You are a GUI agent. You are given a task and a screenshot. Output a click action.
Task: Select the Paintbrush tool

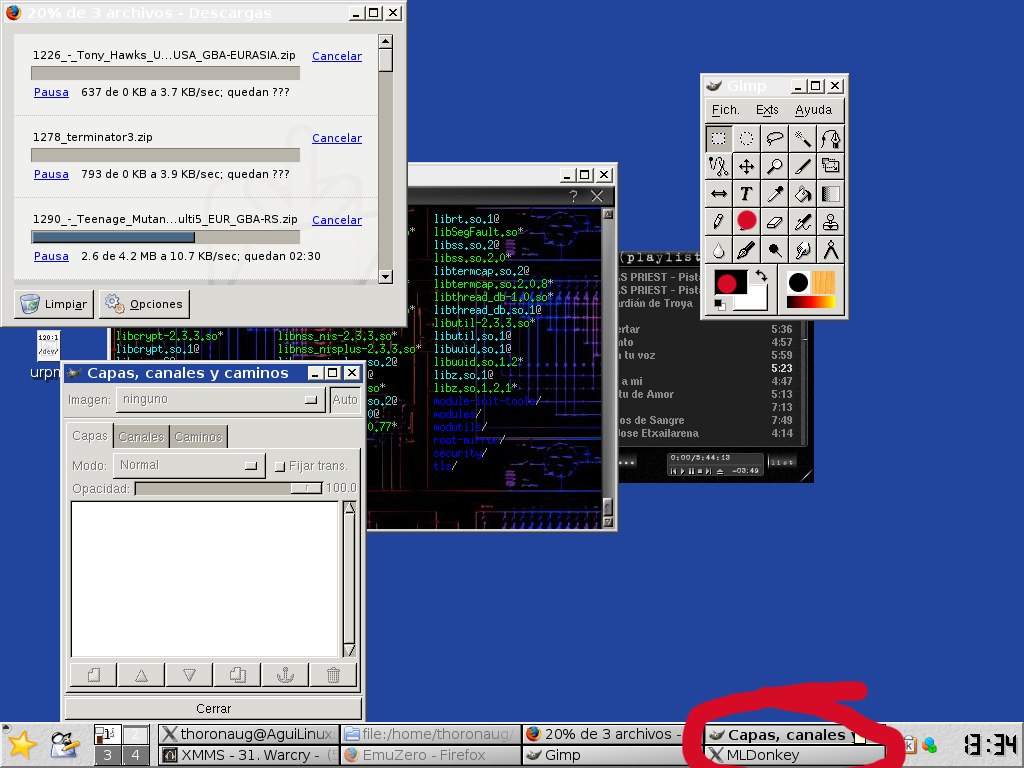pyautogui.click(x=746, y=222)
